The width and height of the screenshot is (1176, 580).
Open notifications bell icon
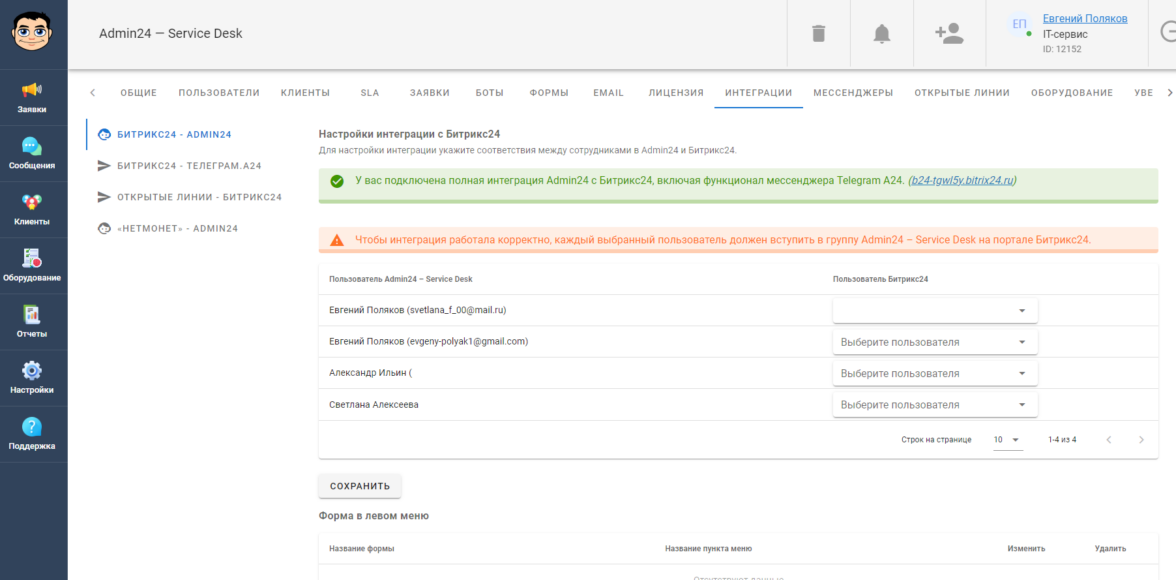click(x=881, y=34)
